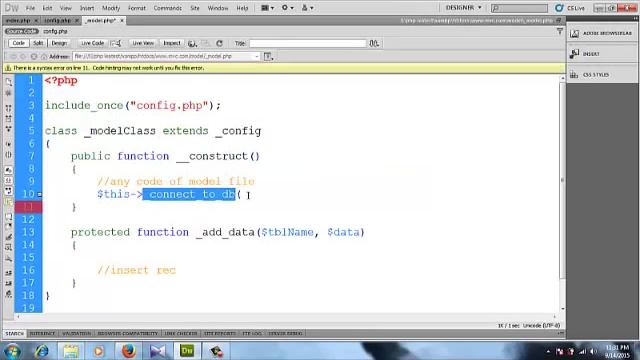Expand the Address field dropdown arrow
This screenshot has height=360, width=640.
tap(257, 56)
